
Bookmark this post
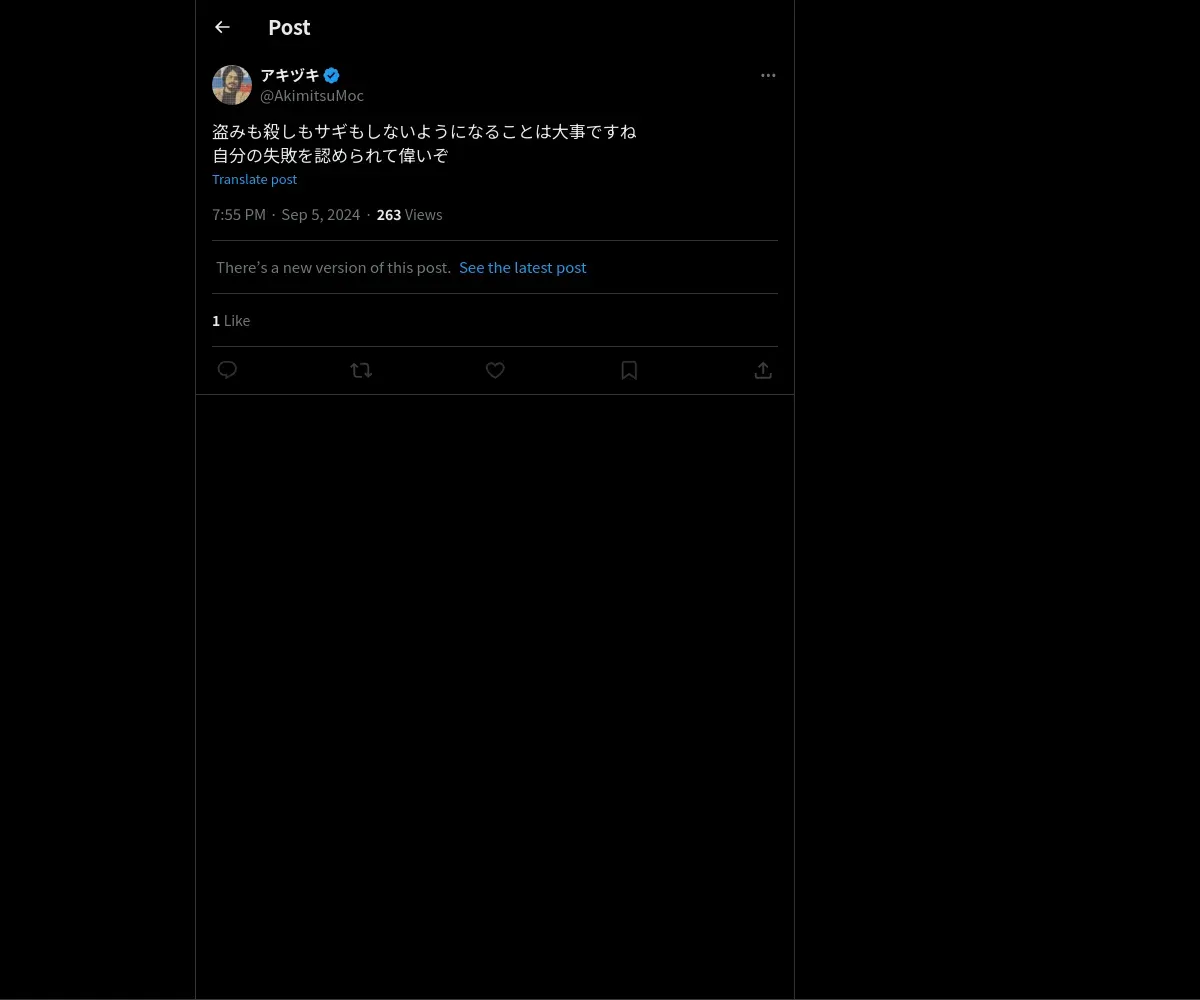point(629,370)
